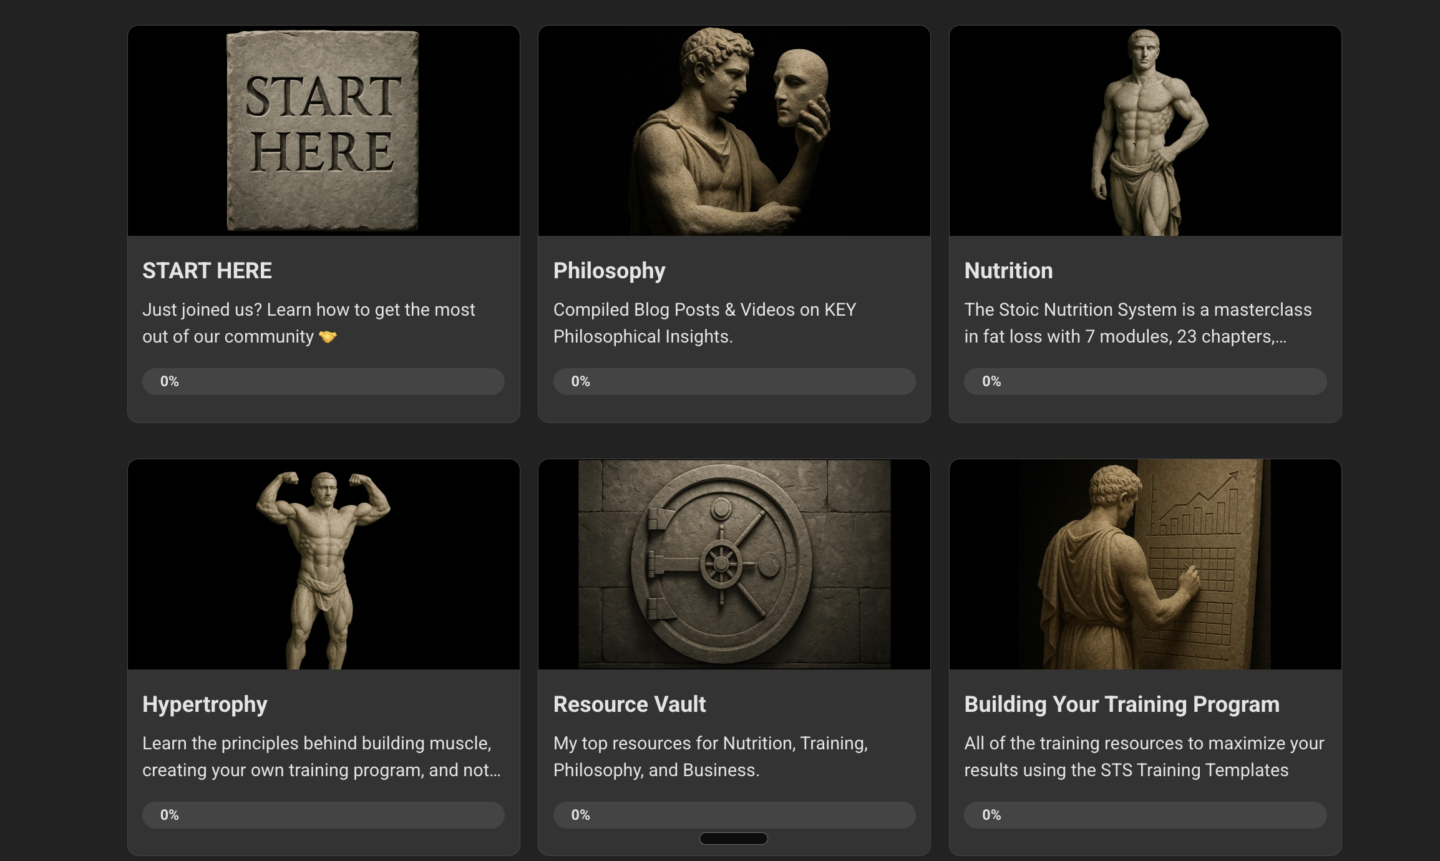Select the Building Your Training Program title
The image size is (1440, 861).
coord(1122,705)
